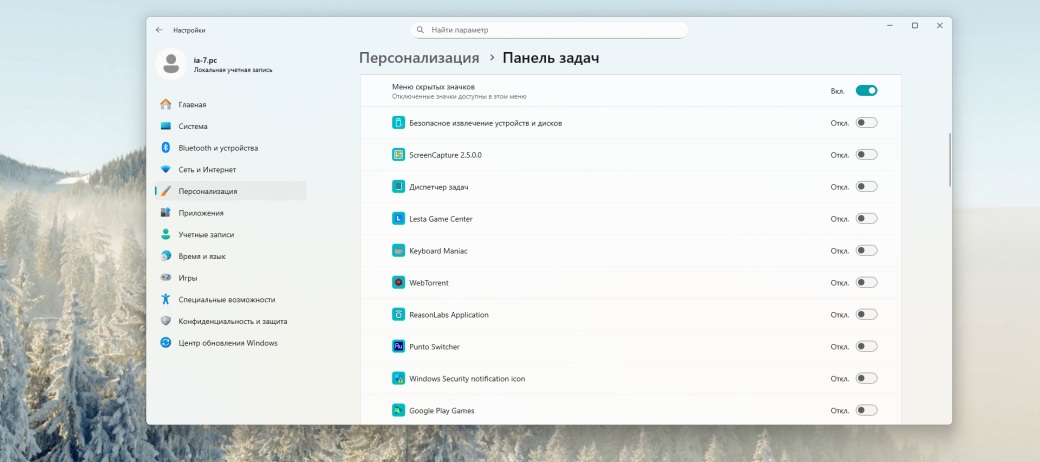1040x462 pixels.
Task: Click the ia-7.pc account name
Action: (206, 60)
